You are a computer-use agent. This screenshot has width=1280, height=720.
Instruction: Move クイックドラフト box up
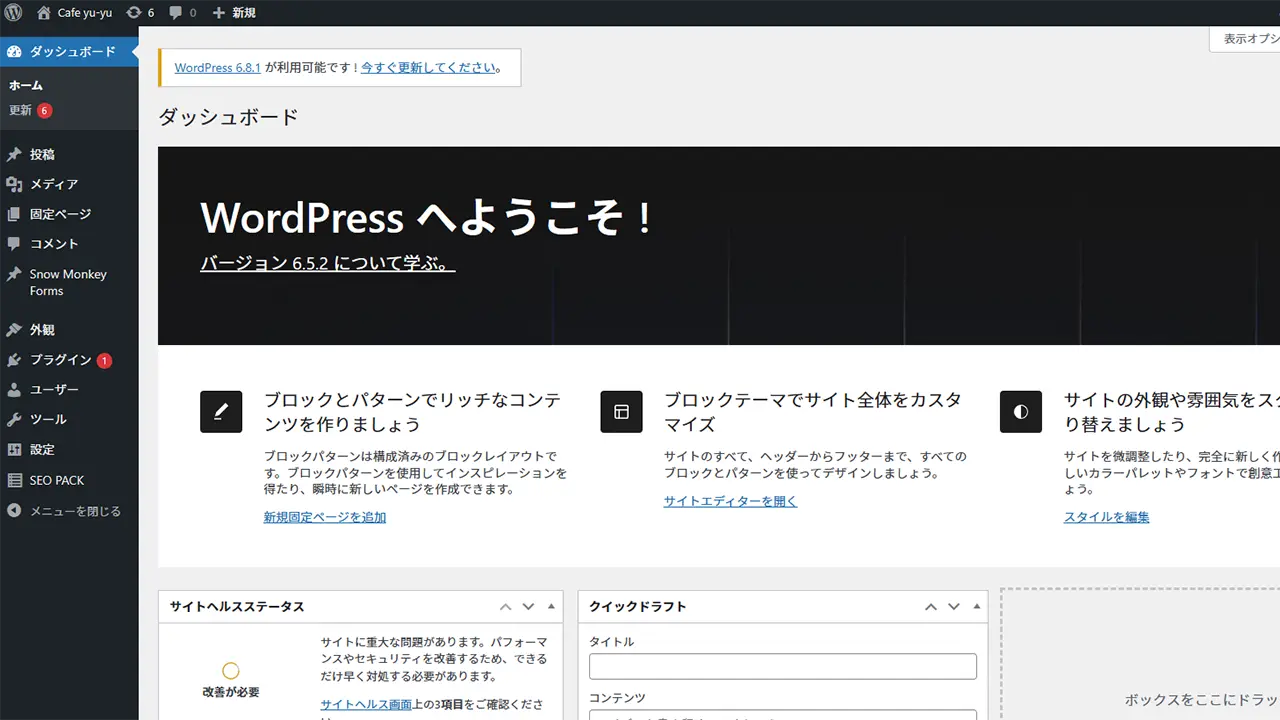click(931, 607)
